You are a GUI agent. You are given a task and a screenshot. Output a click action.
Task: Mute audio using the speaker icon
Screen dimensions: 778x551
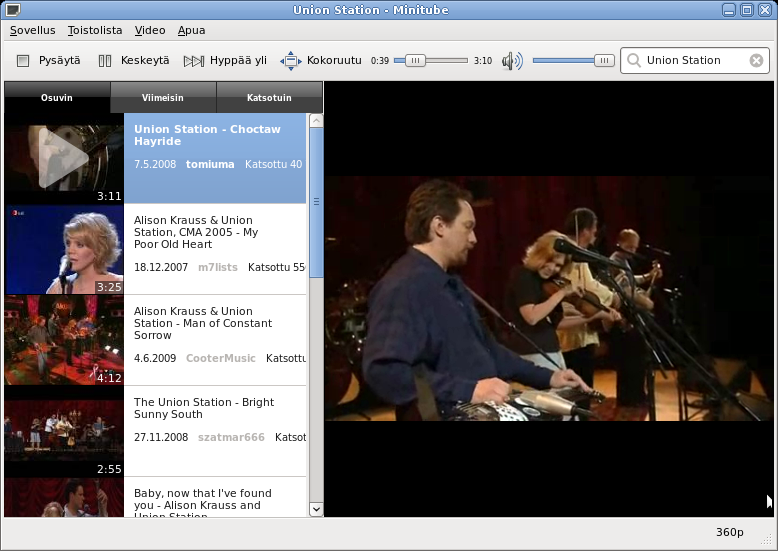[512, 61]
